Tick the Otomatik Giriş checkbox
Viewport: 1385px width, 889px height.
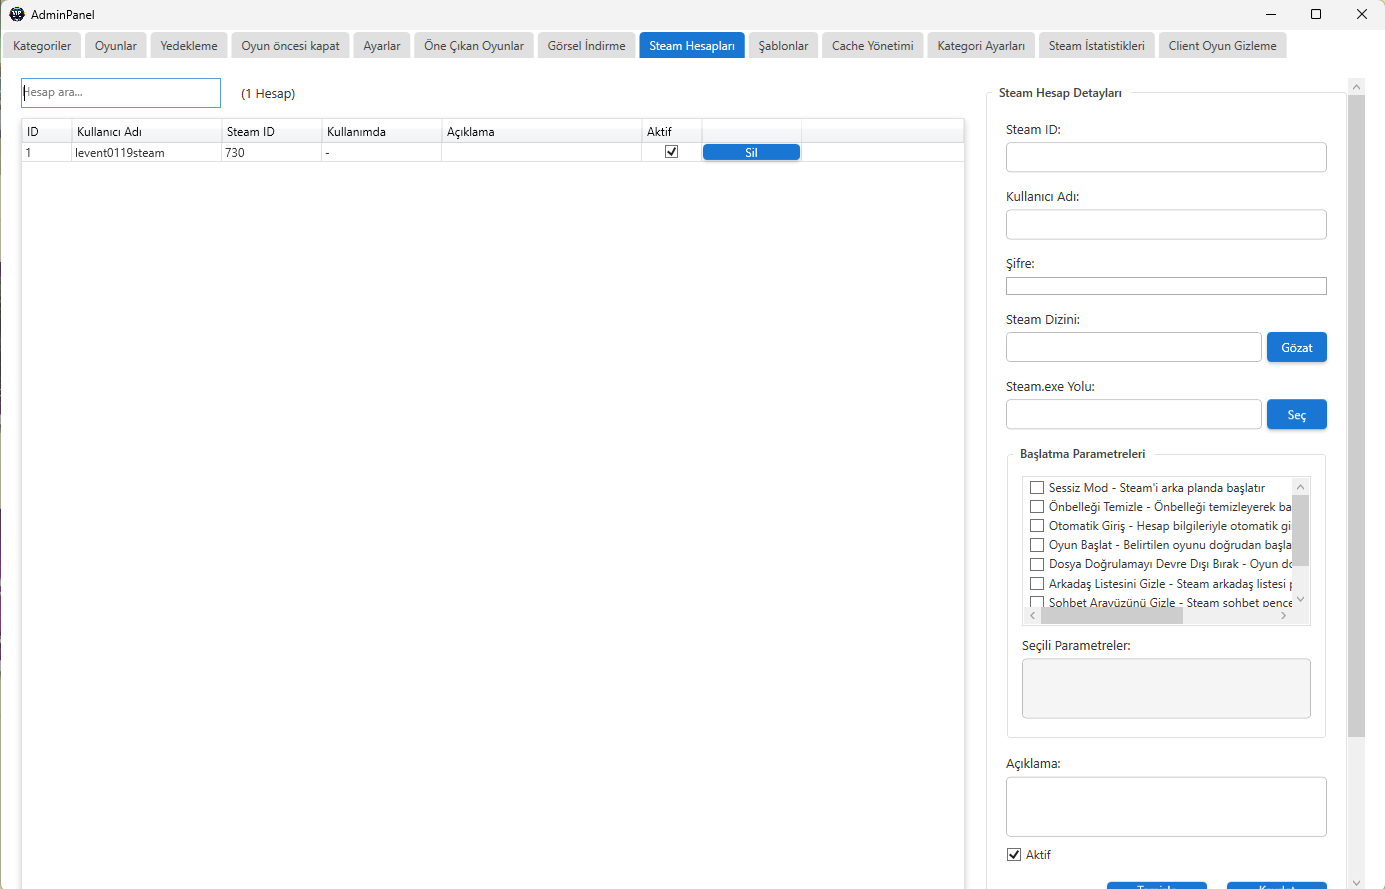1037,526
